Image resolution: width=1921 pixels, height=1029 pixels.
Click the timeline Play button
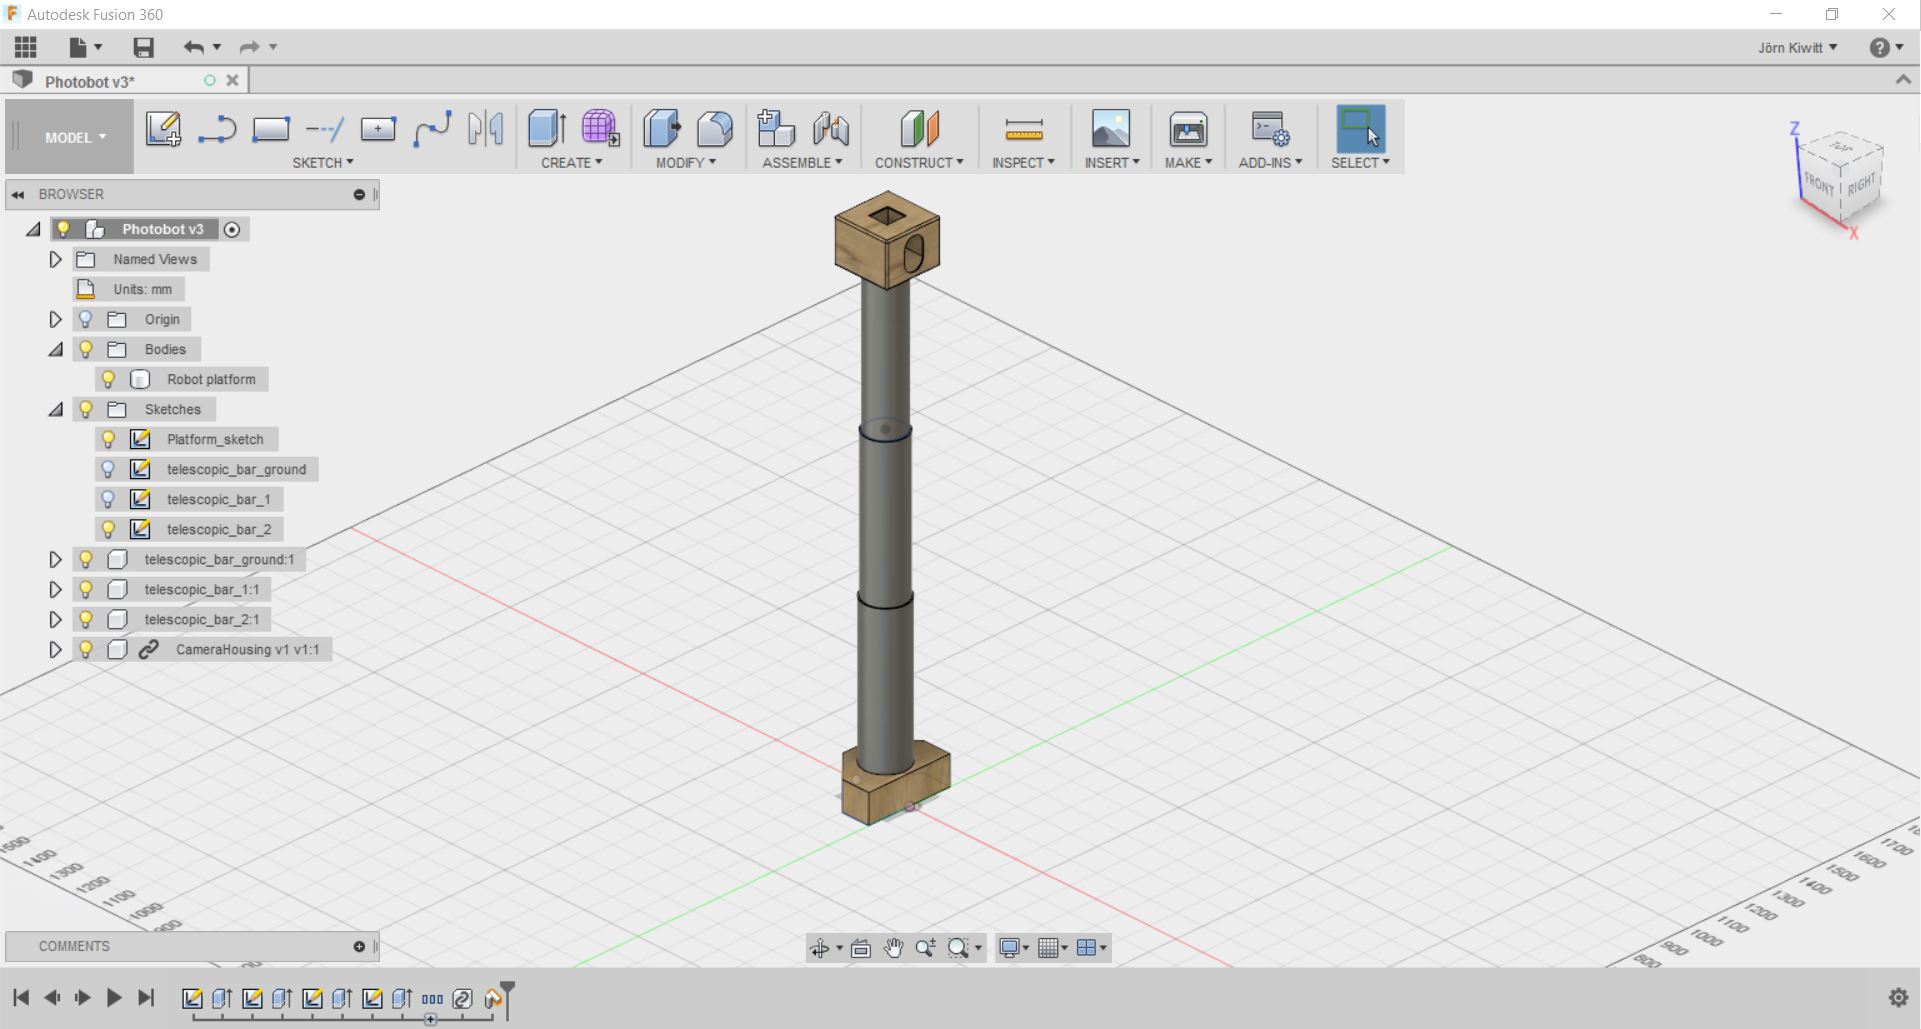click(x=114, y=997)
